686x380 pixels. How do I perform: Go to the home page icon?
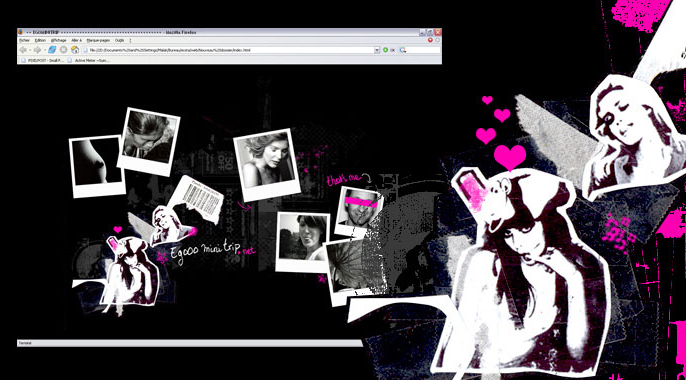pyautogui.click(x=75, y=50)
